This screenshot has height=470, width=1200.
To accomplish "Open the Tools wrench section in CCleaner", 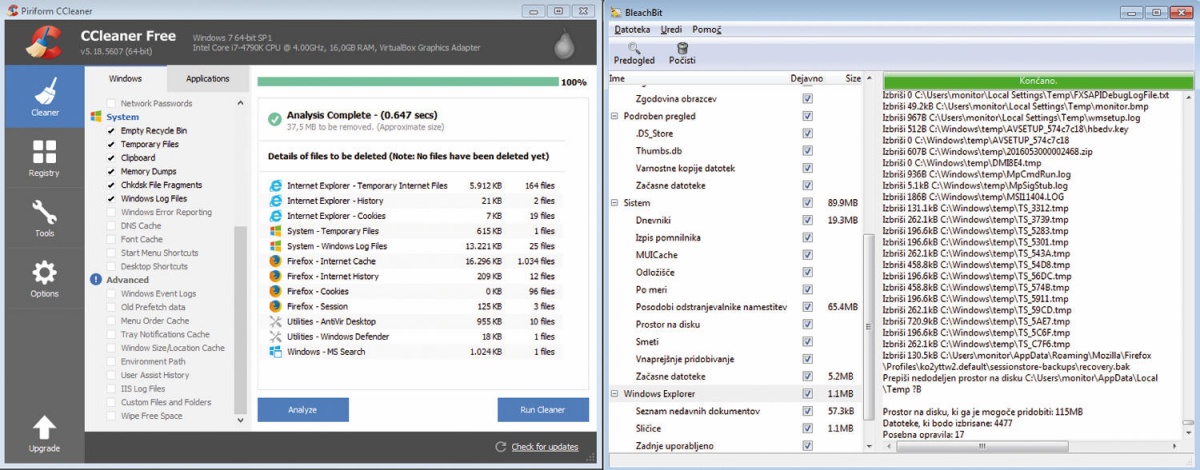I will (x=44, y=219).
